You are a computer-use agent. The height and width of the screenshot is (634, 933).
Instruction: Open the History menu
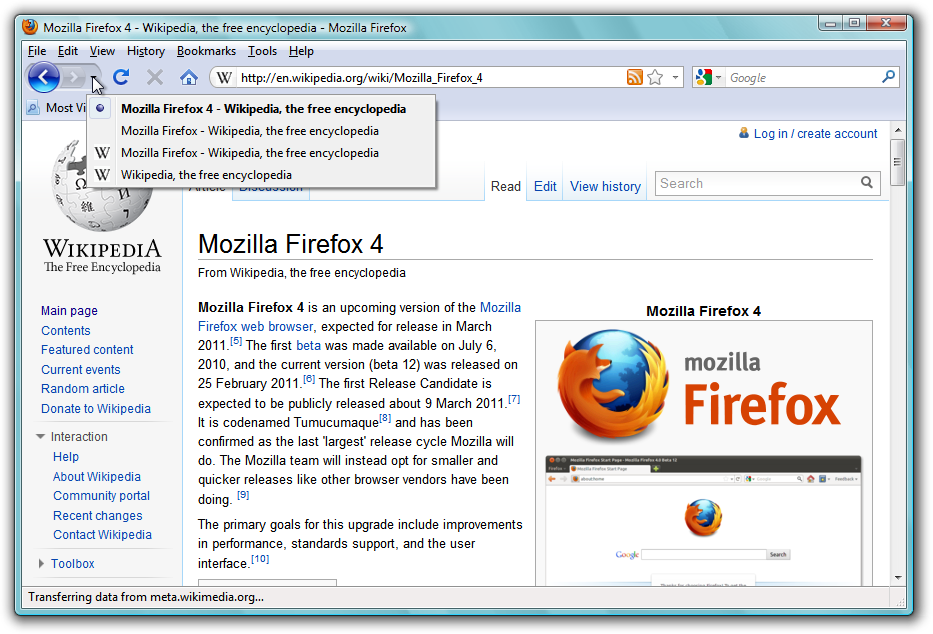(146, 51)
